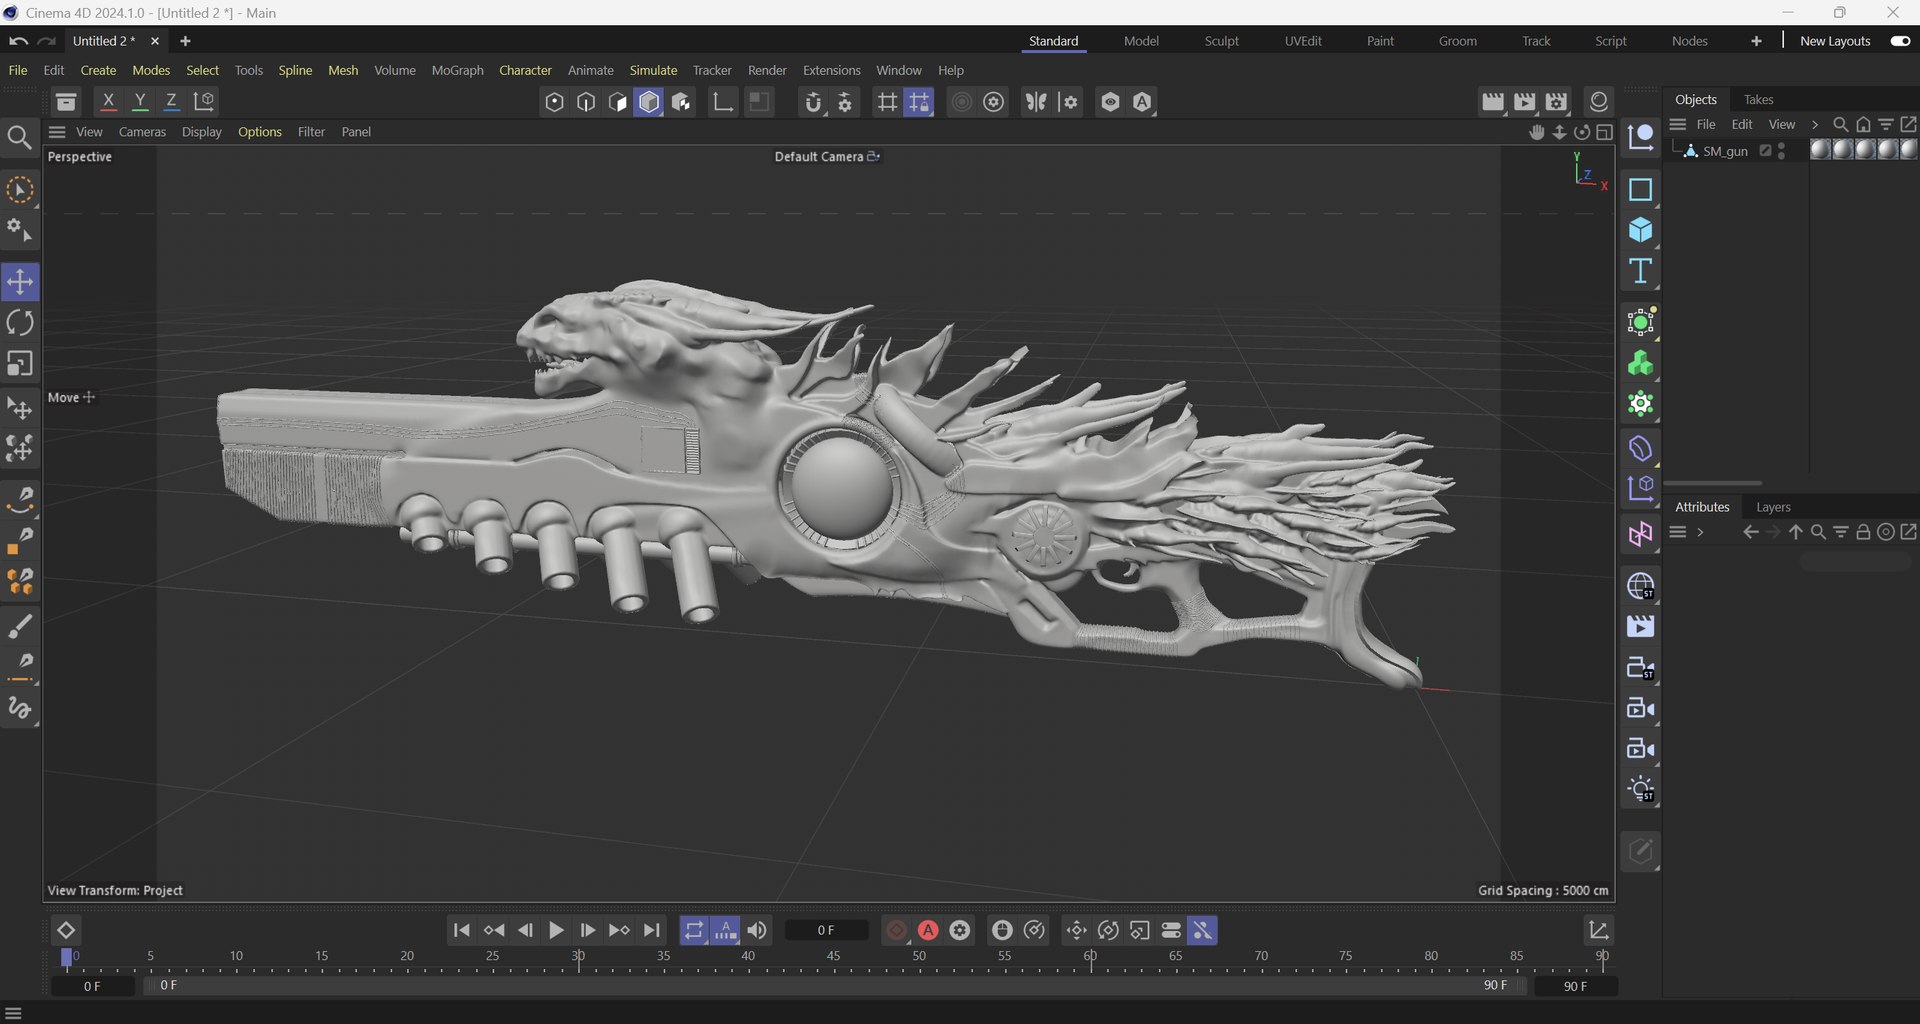Click Render to Picture Viewer icon

pyautogui.click(x=1525, y=101)
